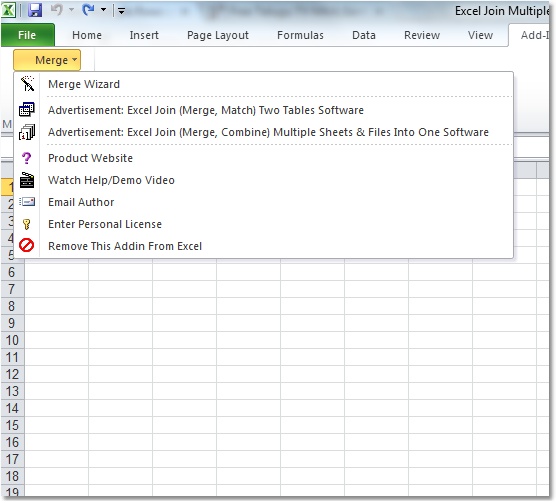
Task: Redo the last action
Action: pyautogui.click(x=88, y=10)
